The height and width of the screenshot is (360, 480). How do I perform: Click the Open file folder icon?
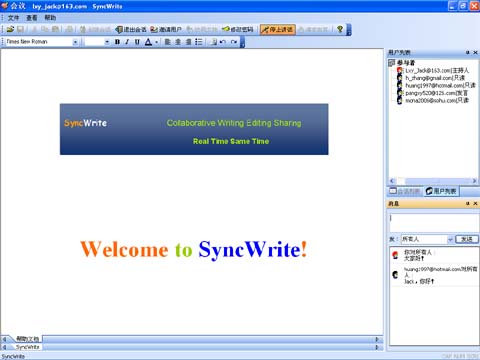pyautogui.click(x=10, y=29)
